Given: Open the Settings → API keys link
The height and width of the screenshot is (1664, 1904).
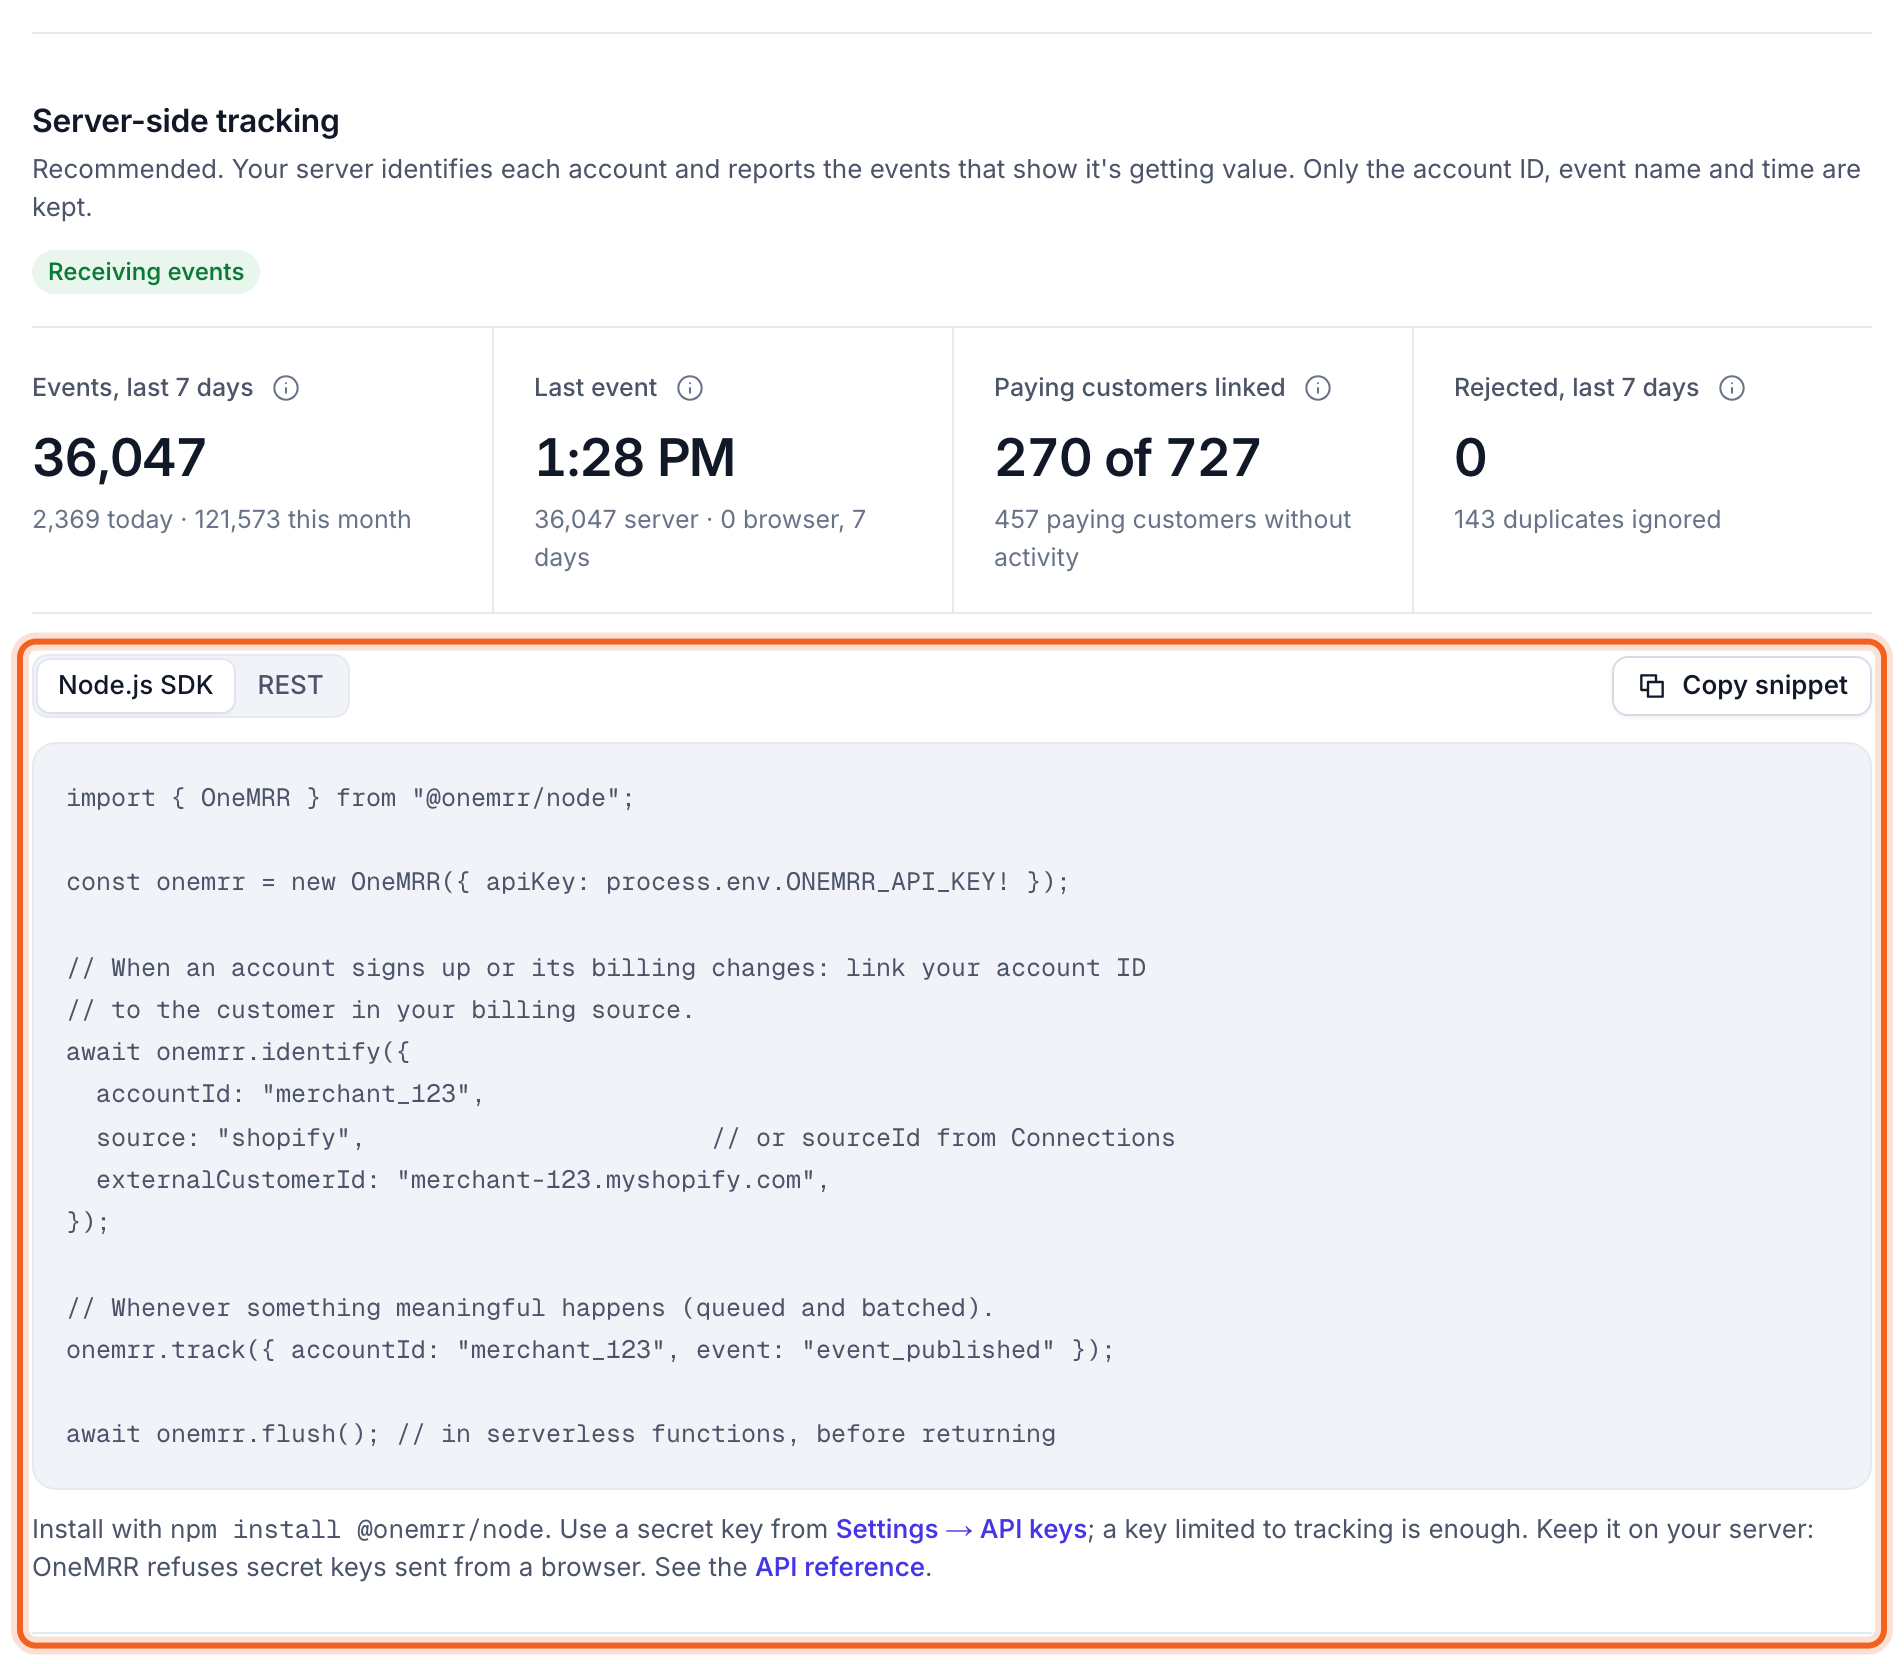Looking at the screenshot, I should 961,1529.
